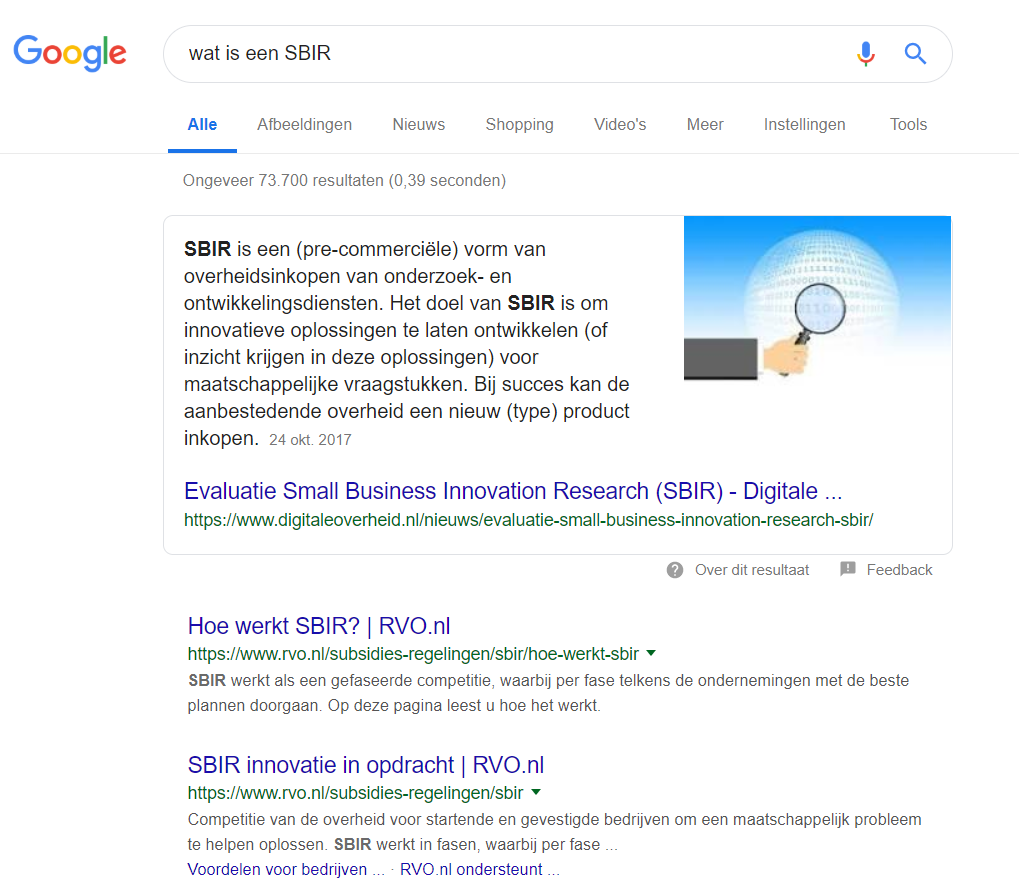Image resolution: width=1019 pixels, height=889 pixels.
Task: Switch to the Shopping tab
Action: [519, 124]
